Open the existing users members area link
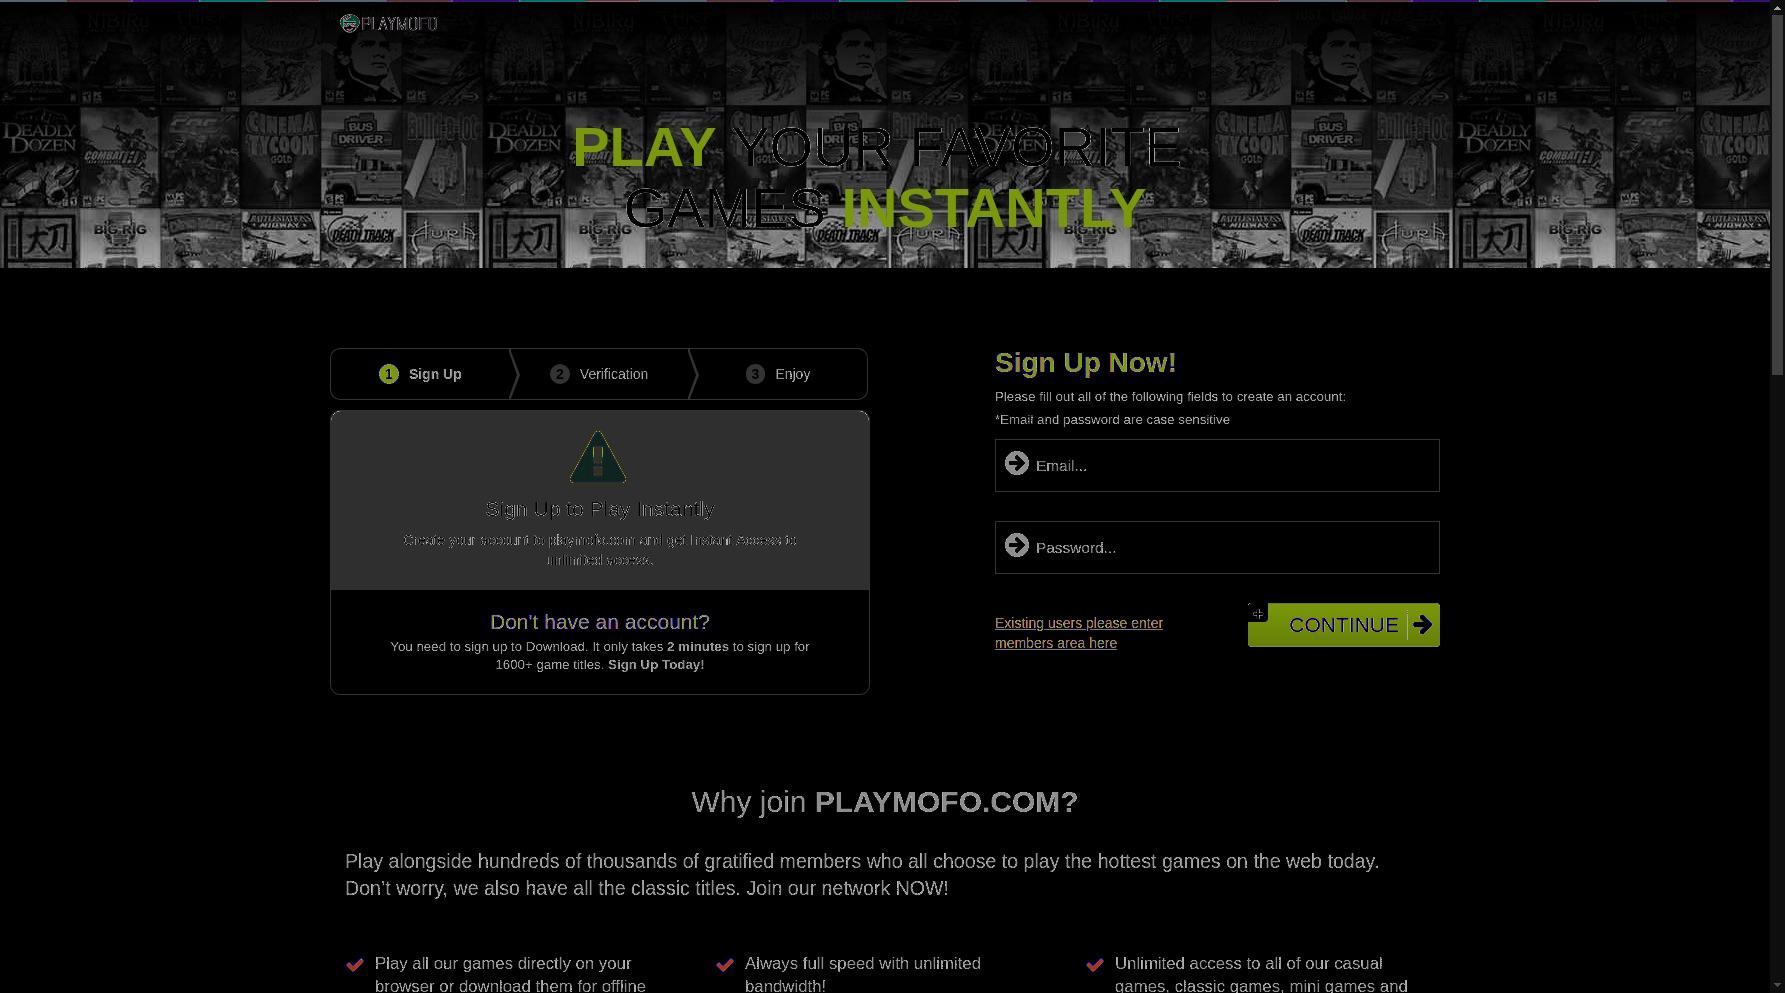Image resolution: width=1785 pixels, height=993 pixels. tap(1079, 633)
